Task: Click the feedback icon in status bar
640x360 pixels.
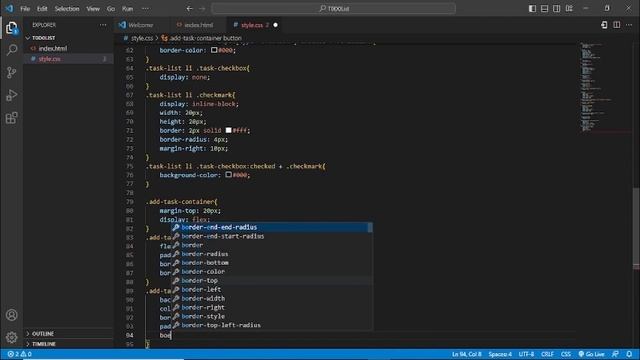Action: [x=615, y=354]
